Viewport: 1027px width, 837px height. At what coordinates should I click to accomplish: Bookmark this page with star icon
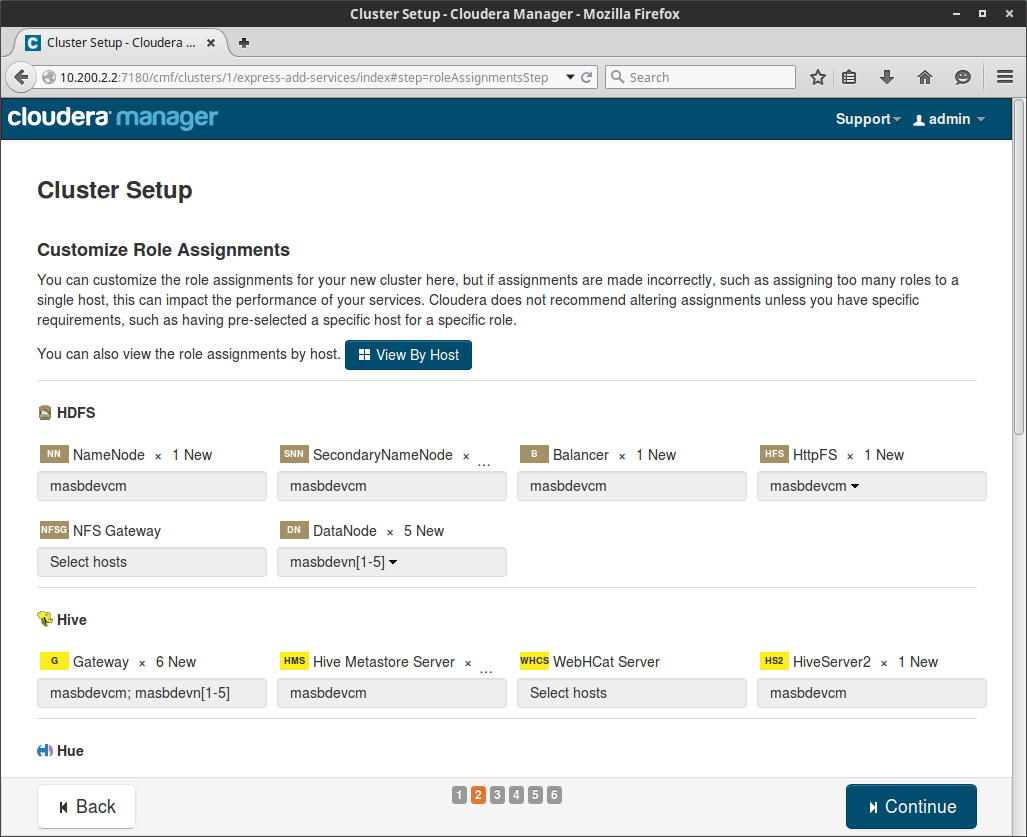point(817,77)
